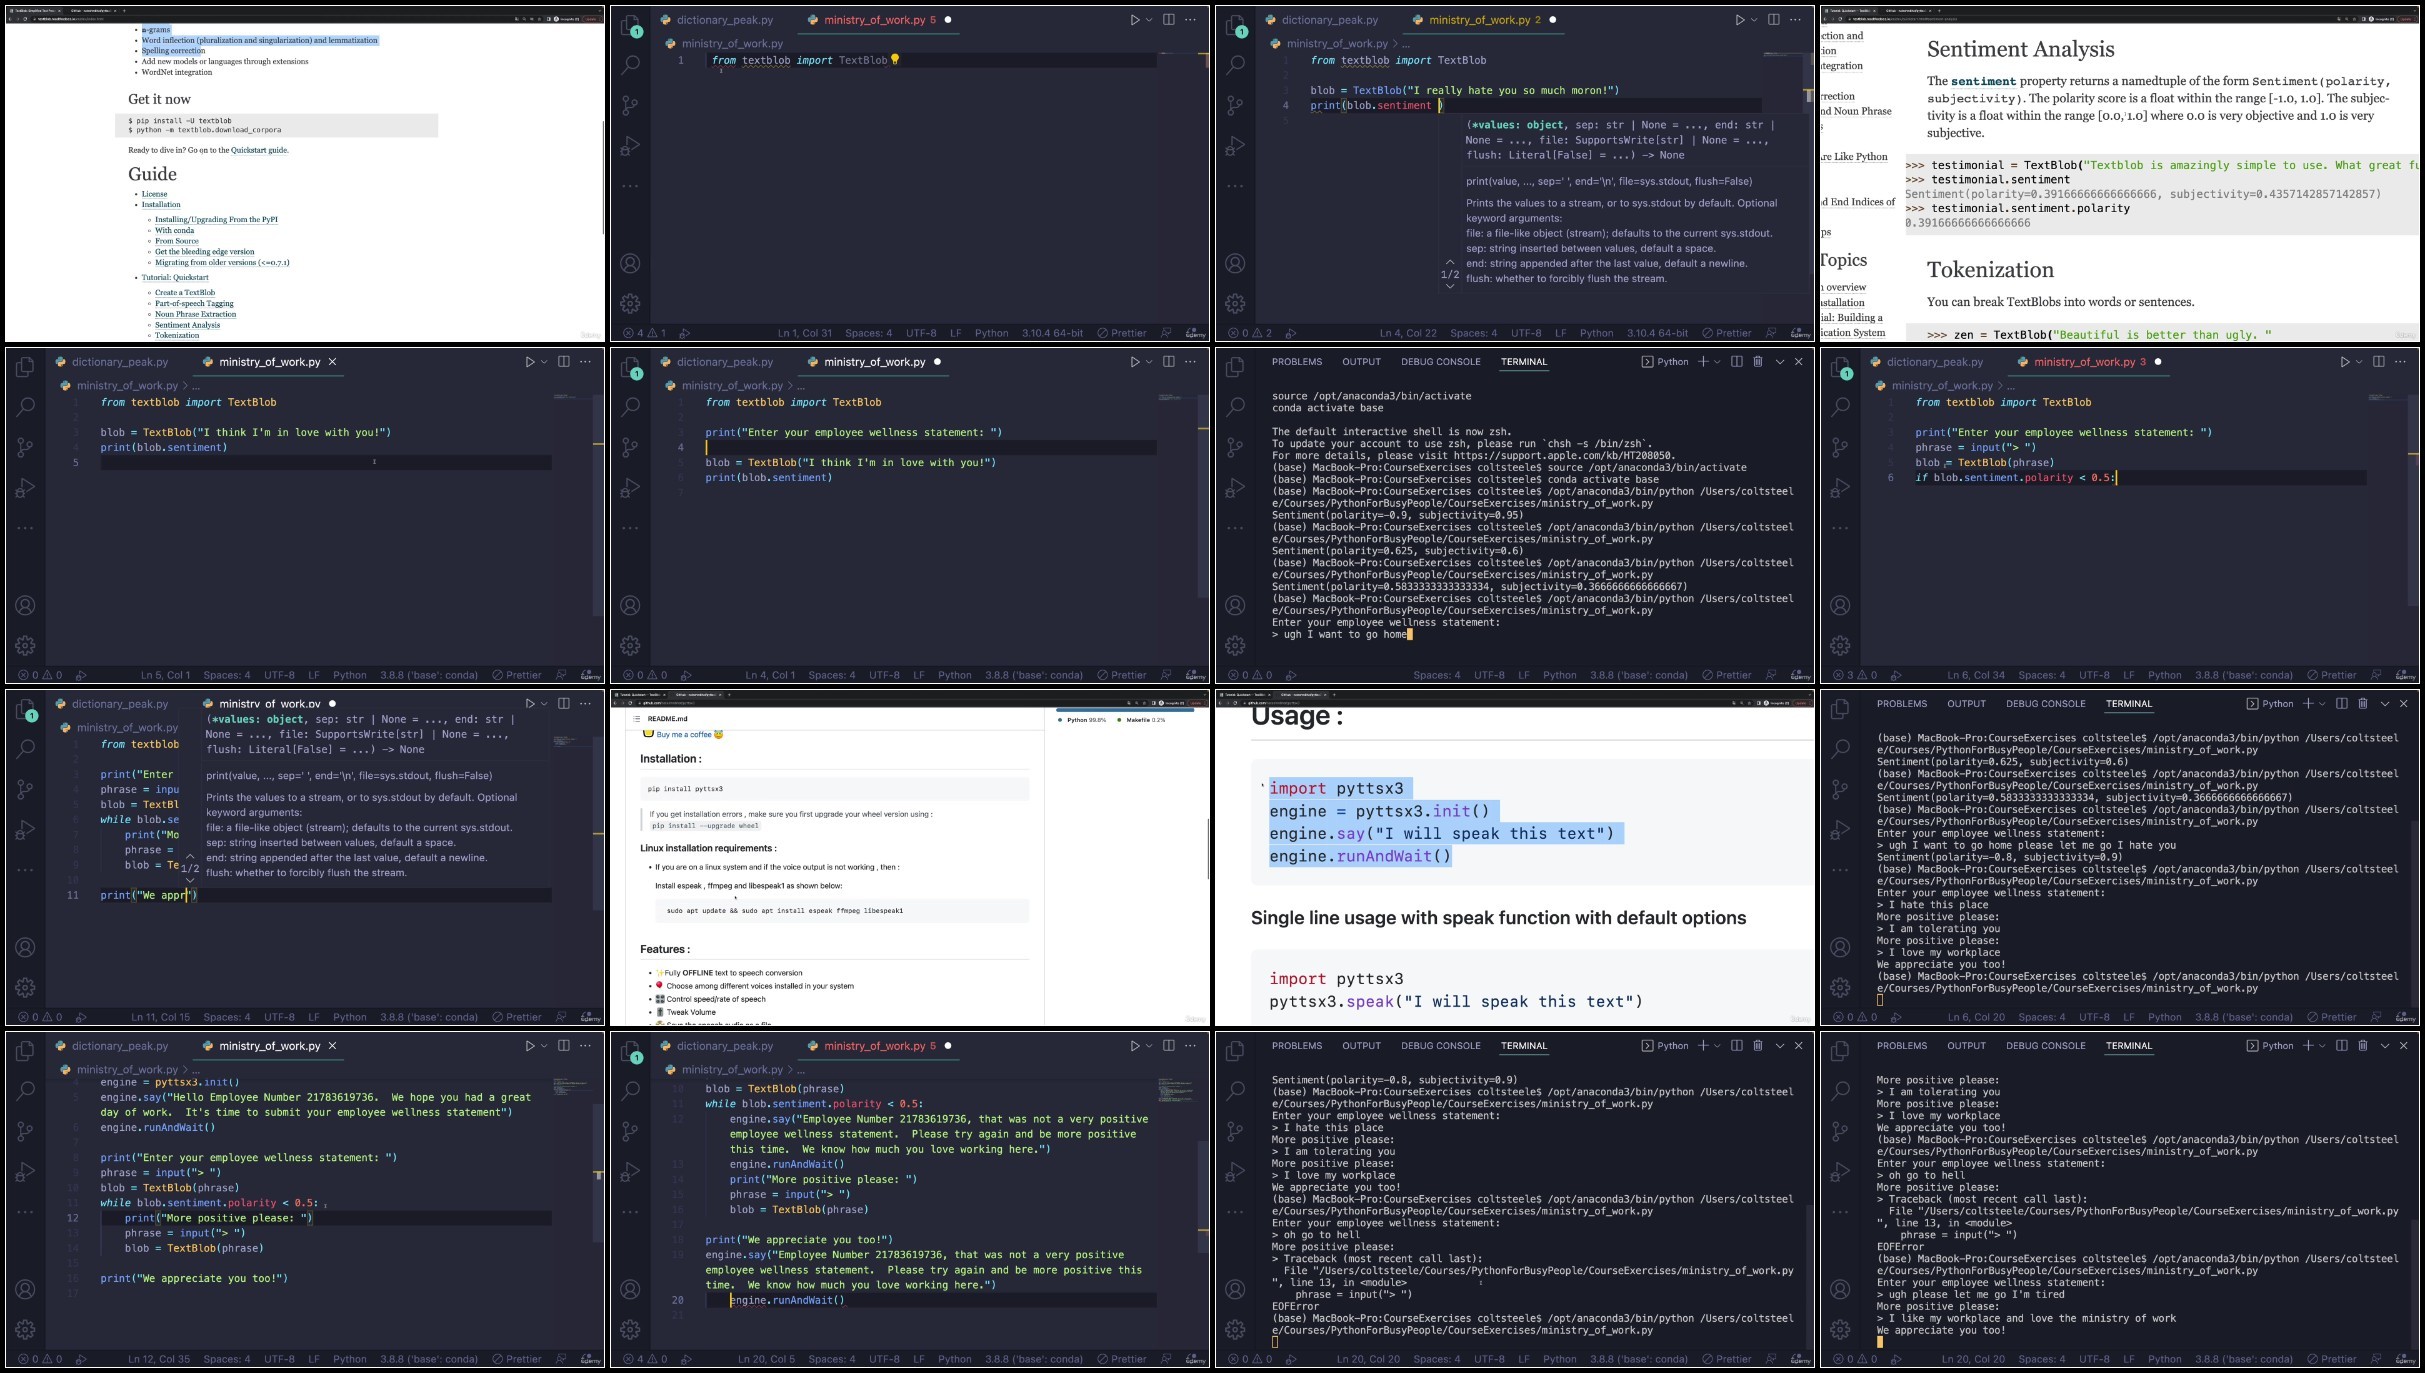
Task: Click 'Spaces: 4' in 'Ln 20, Col 5' status bar
Action: tap(831, 1359)
